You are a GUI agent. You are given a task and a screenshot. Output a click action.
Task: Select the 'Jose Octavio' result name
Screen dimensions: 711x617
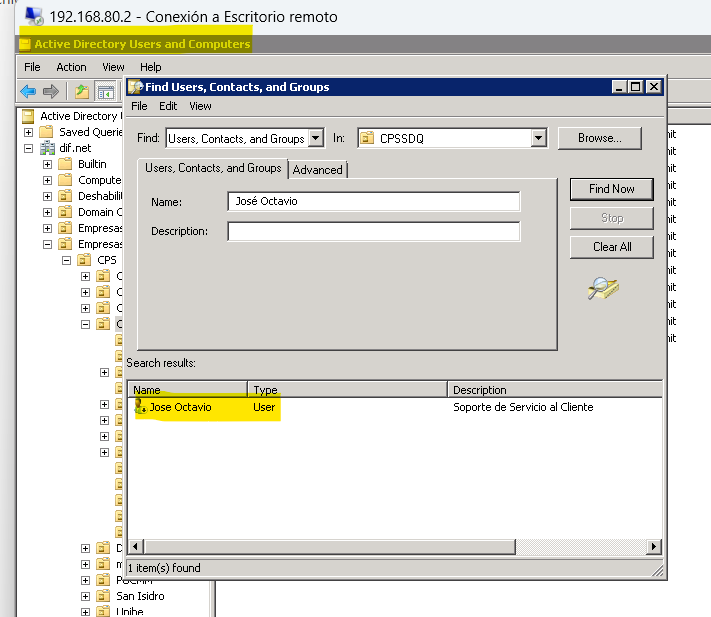[x=180, y=407]
